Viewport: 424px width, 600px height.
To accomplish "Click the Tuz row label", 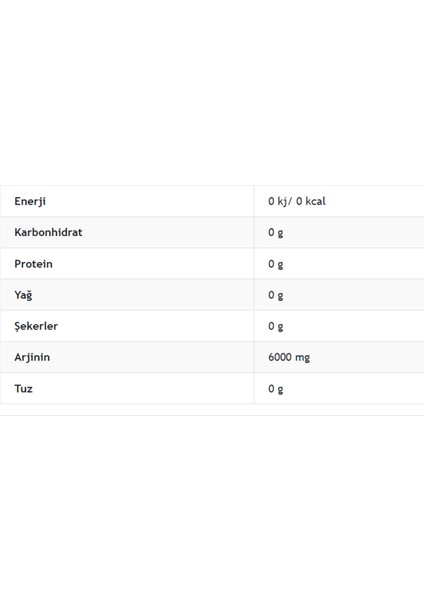I will (23, 388).
